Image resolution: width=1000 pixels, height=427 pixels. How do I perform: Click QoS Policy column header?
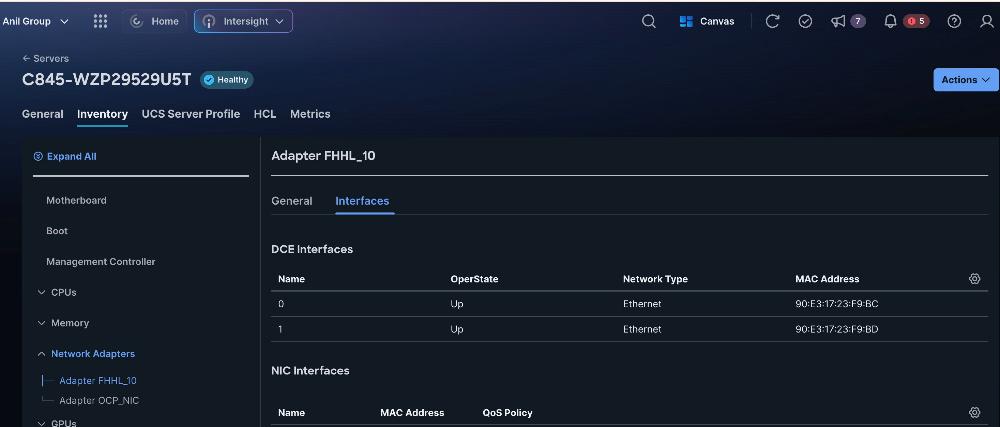(508, 412)
